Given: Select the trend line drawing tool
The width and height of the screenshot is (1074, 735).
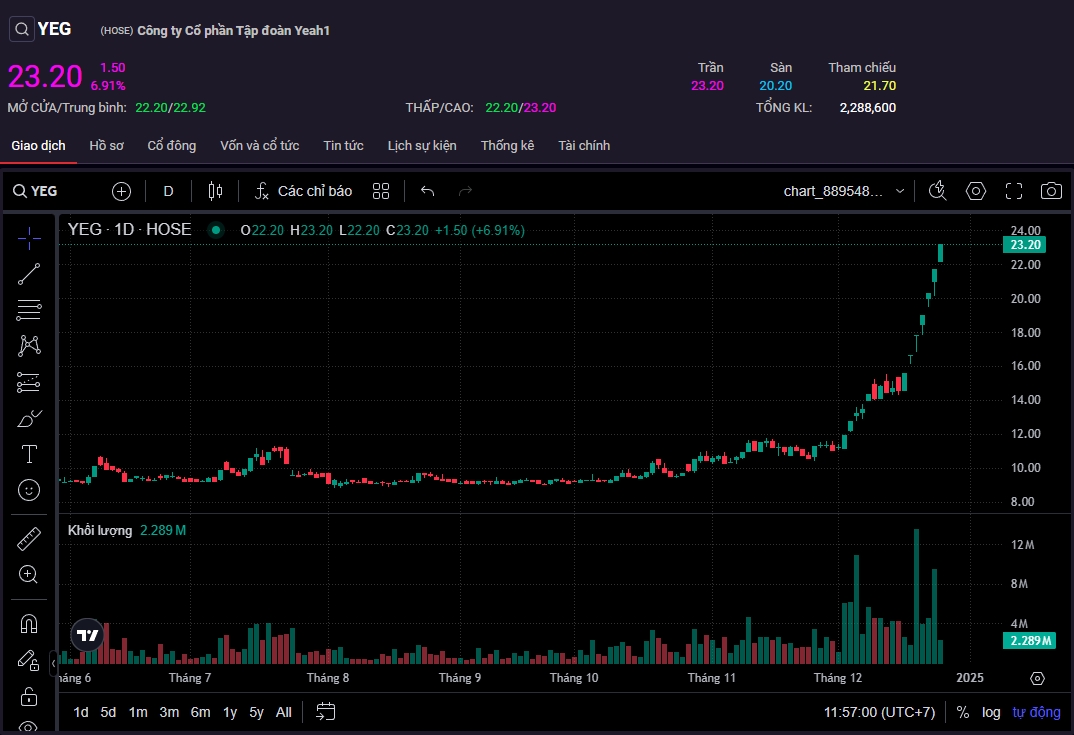Looking at the screenshot, I should pyautogui.click(x=29, y=274).
